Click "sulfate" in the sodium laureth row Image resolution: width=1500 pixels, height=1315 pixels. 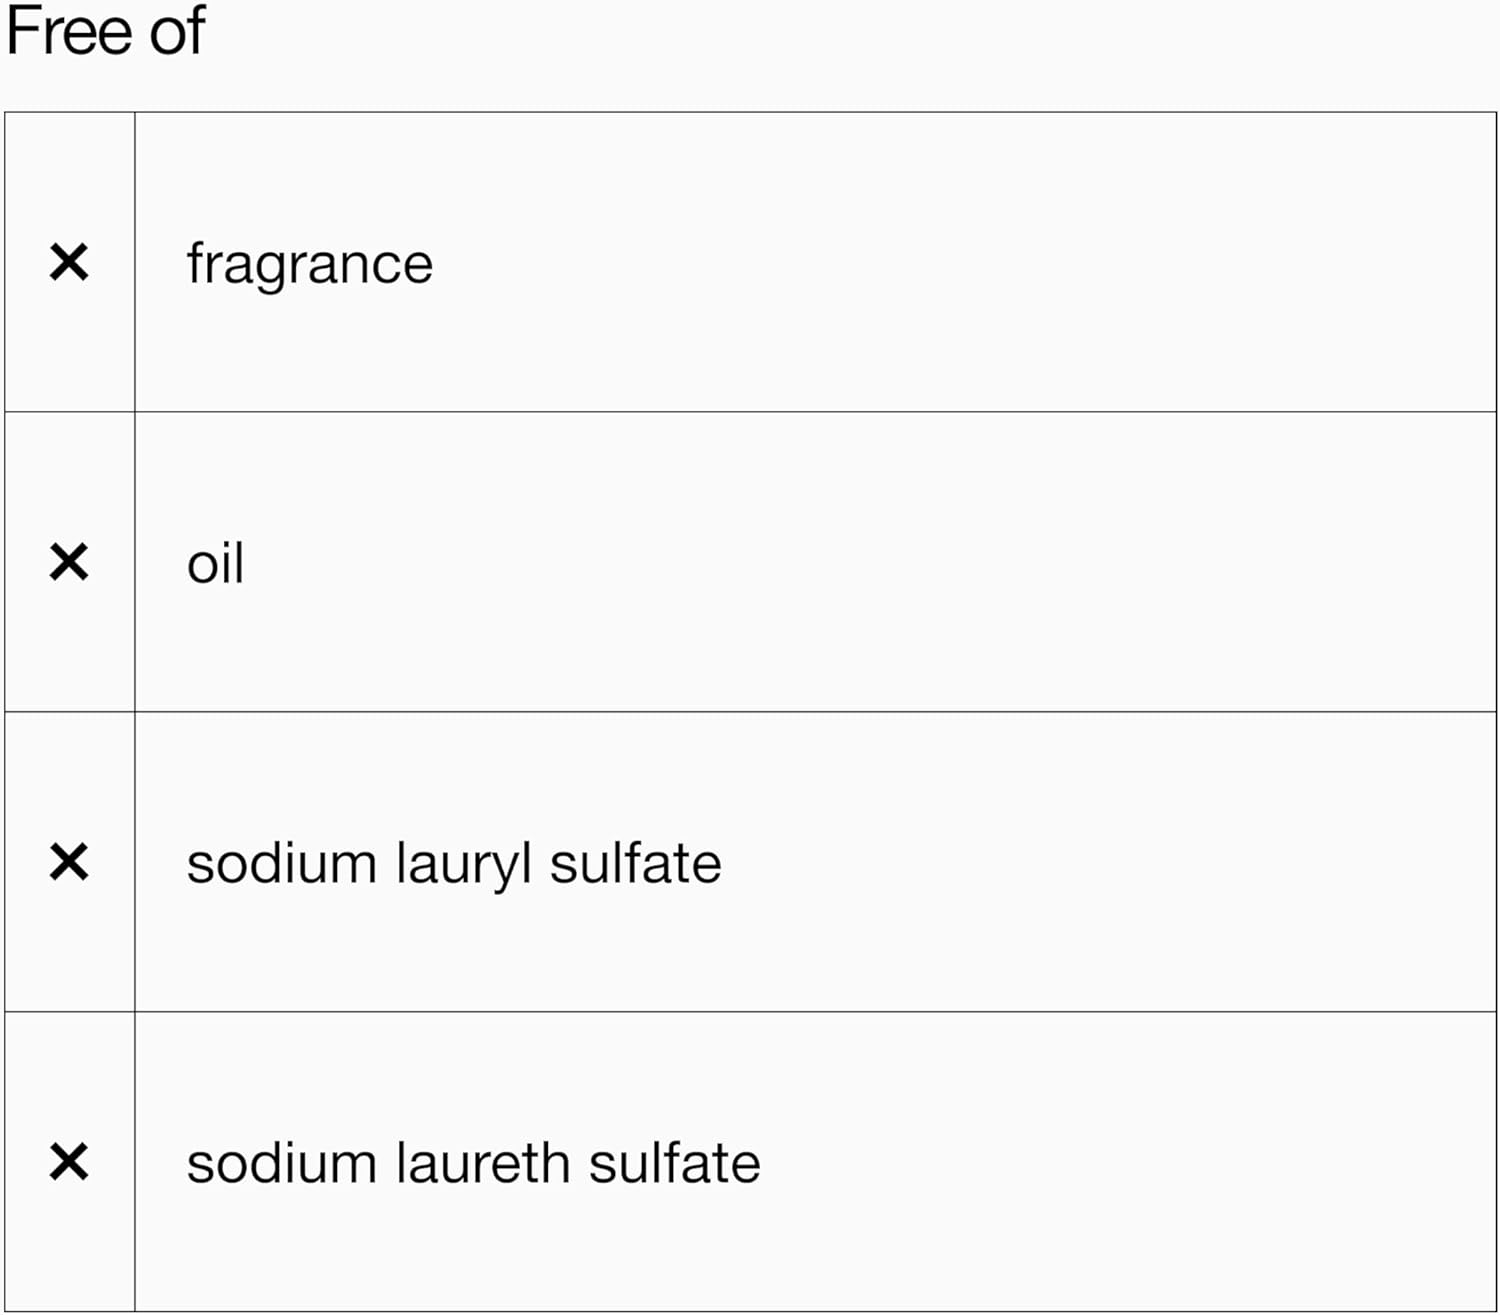point(674,1163)
